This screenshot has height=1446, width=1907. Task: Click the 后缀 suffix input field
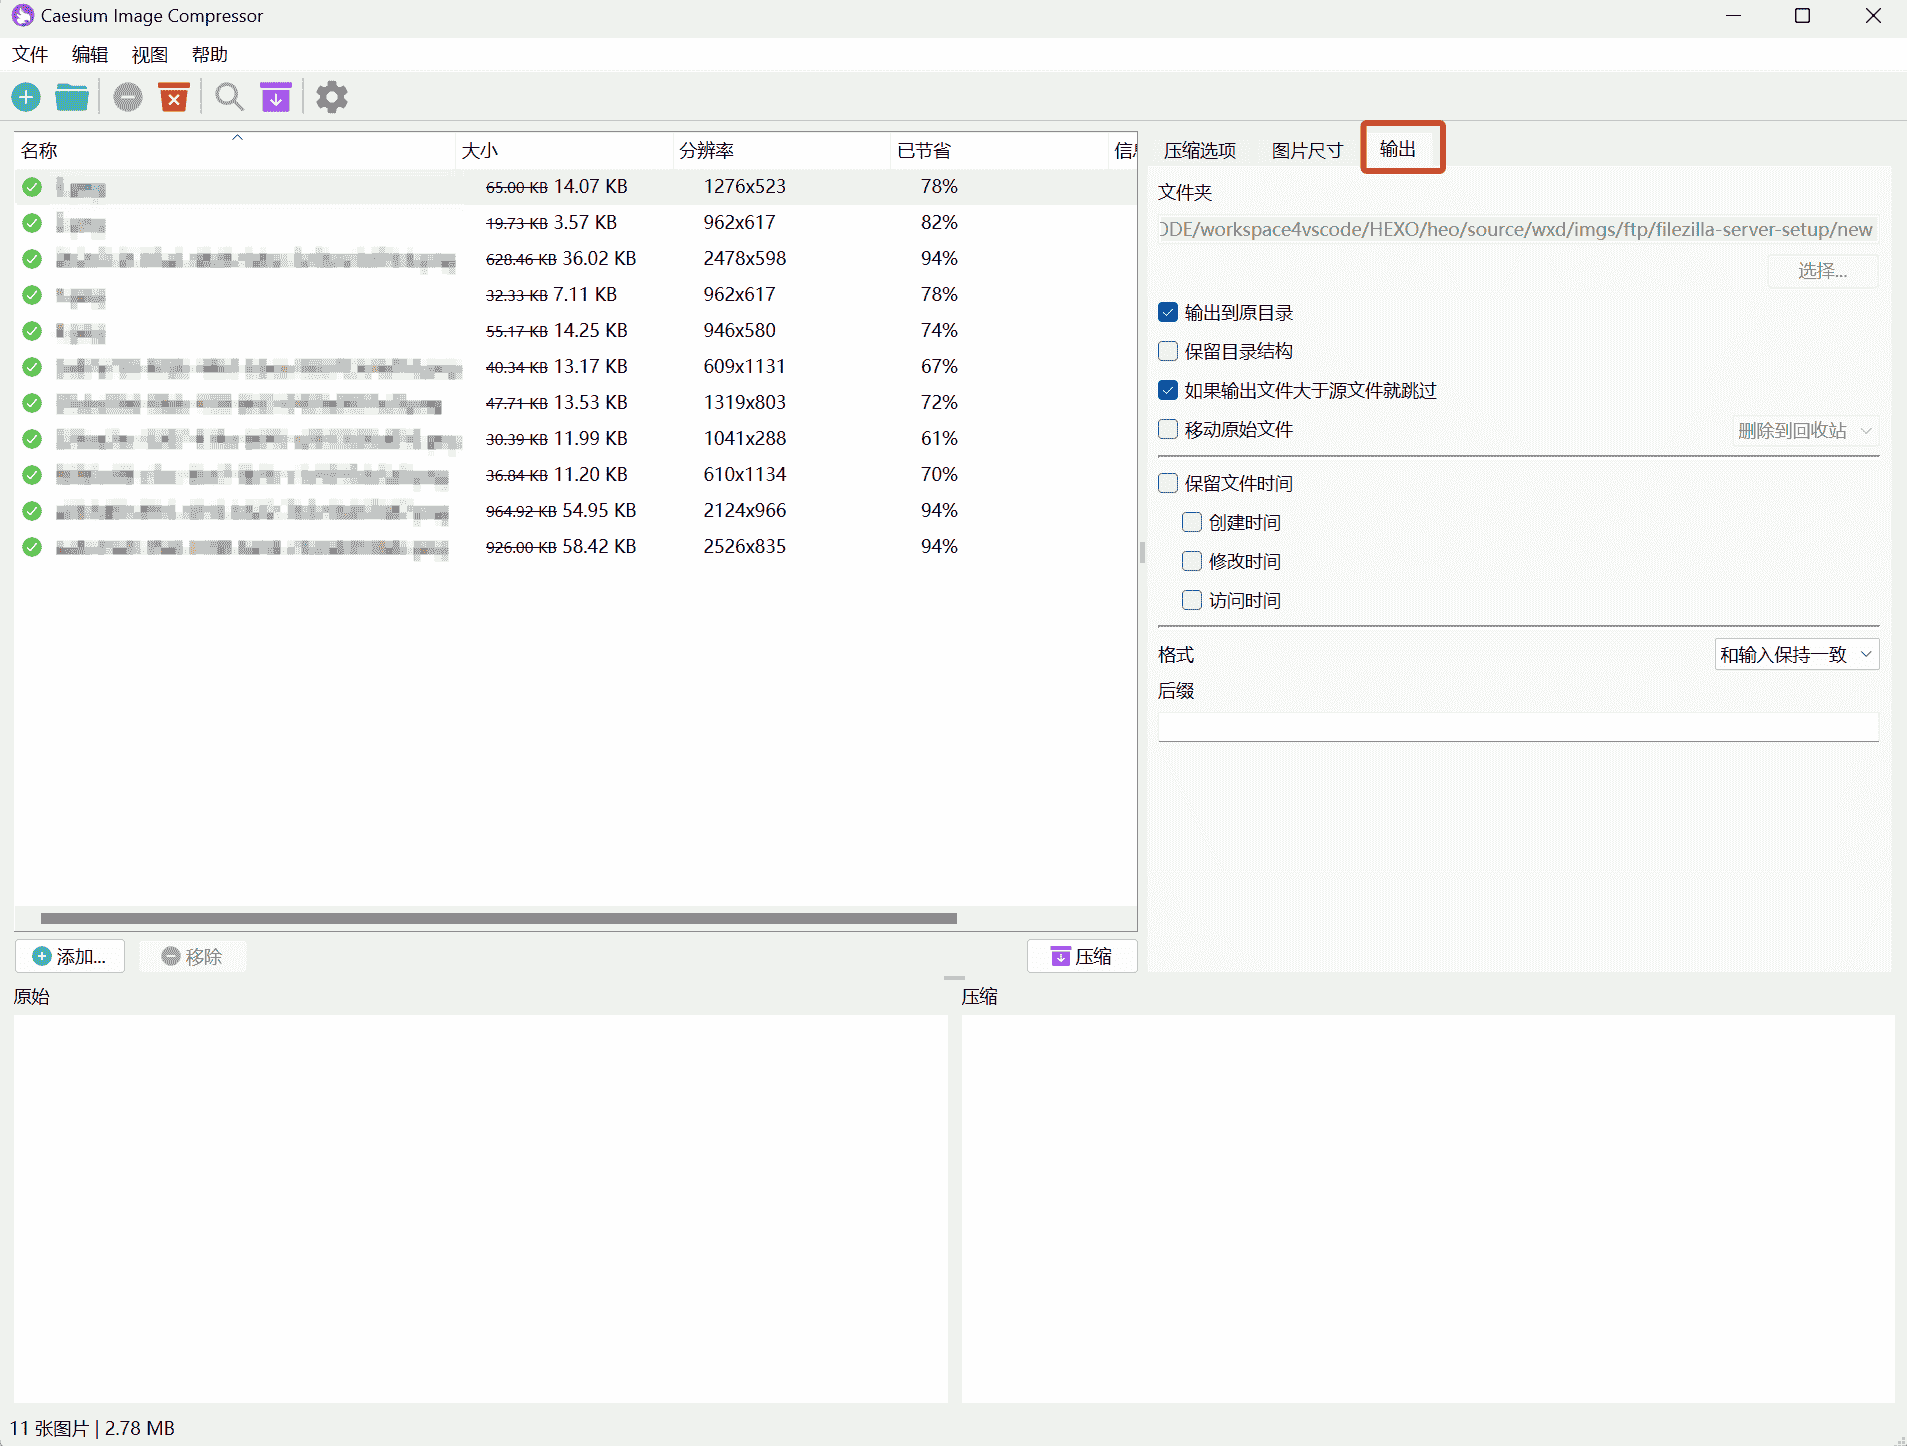tap(1517, 727)
